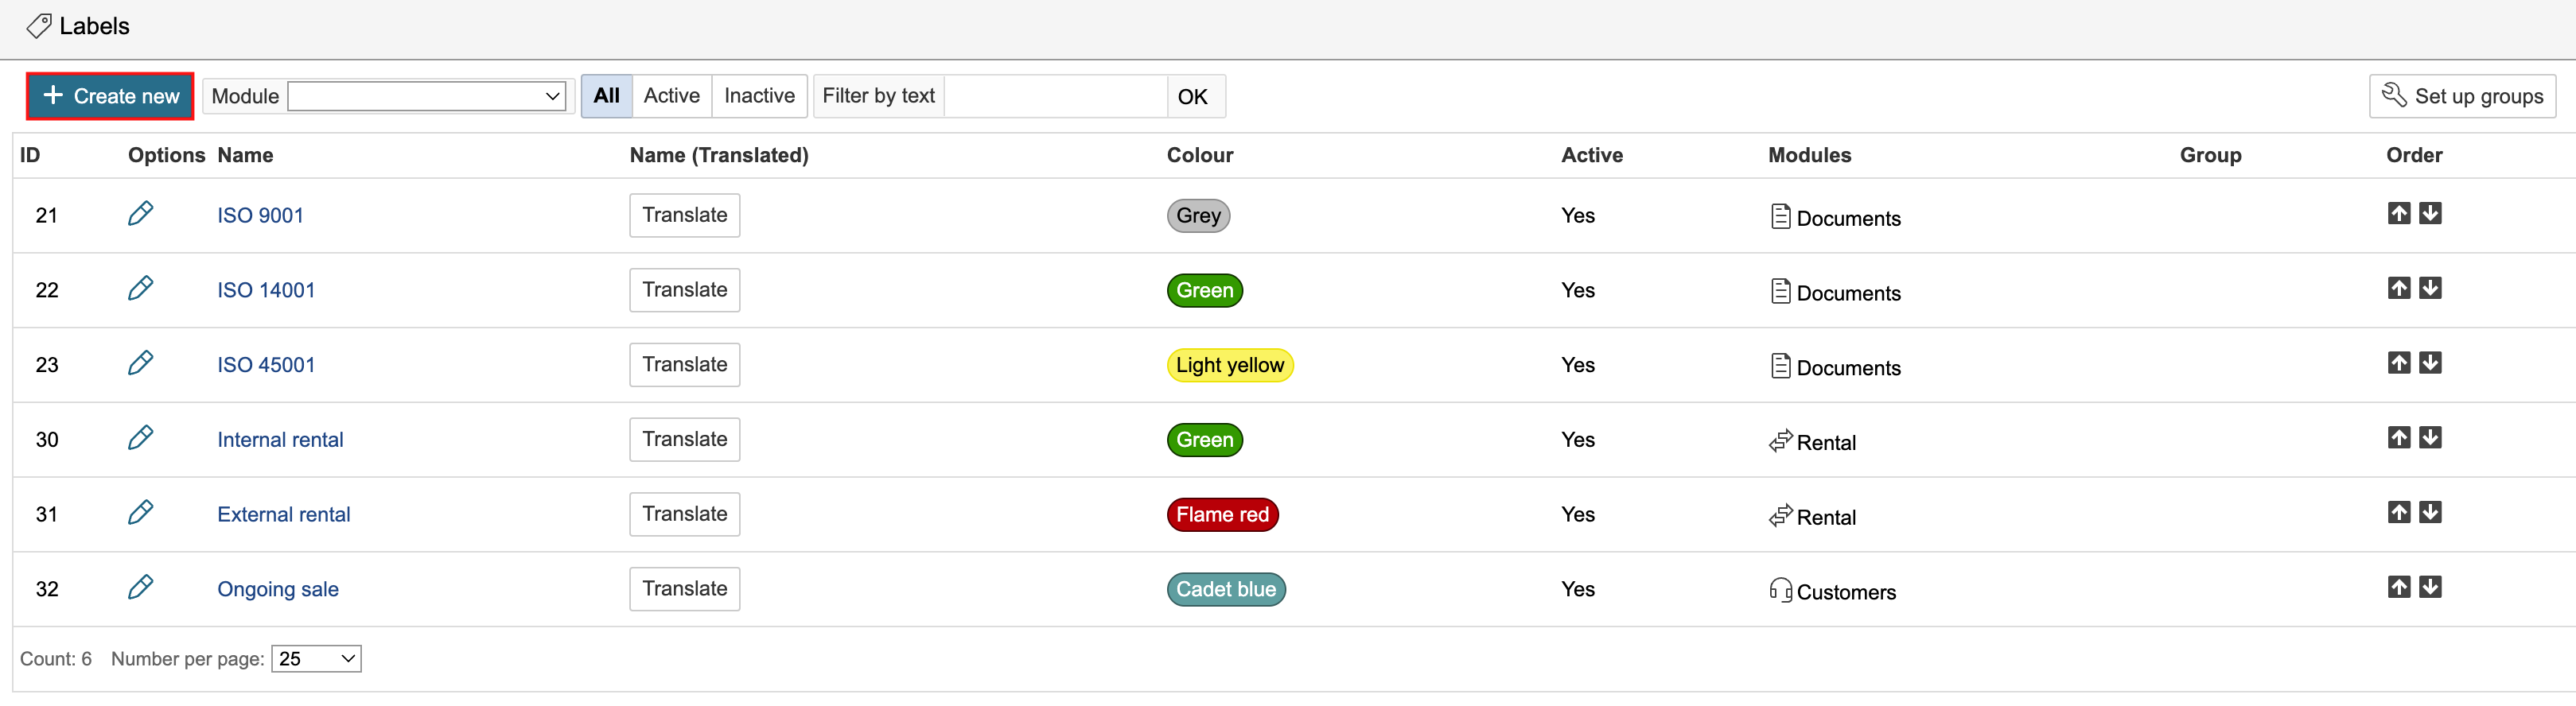Screen dimensions: 2576x706
Task: Click the pencil edit icon for ISO 9001
Action: (x=140, y=214)
